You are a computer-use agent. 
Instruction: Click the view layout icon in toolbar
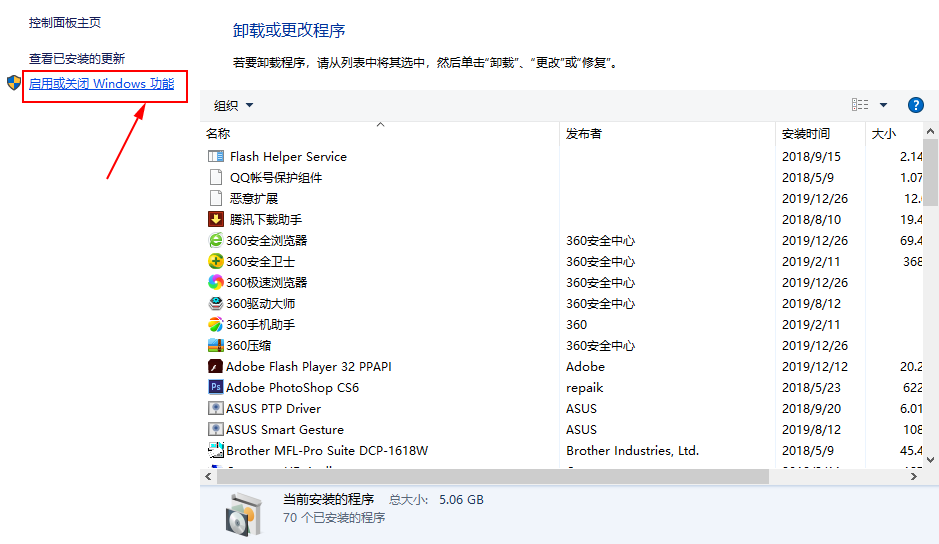[860, 105]
